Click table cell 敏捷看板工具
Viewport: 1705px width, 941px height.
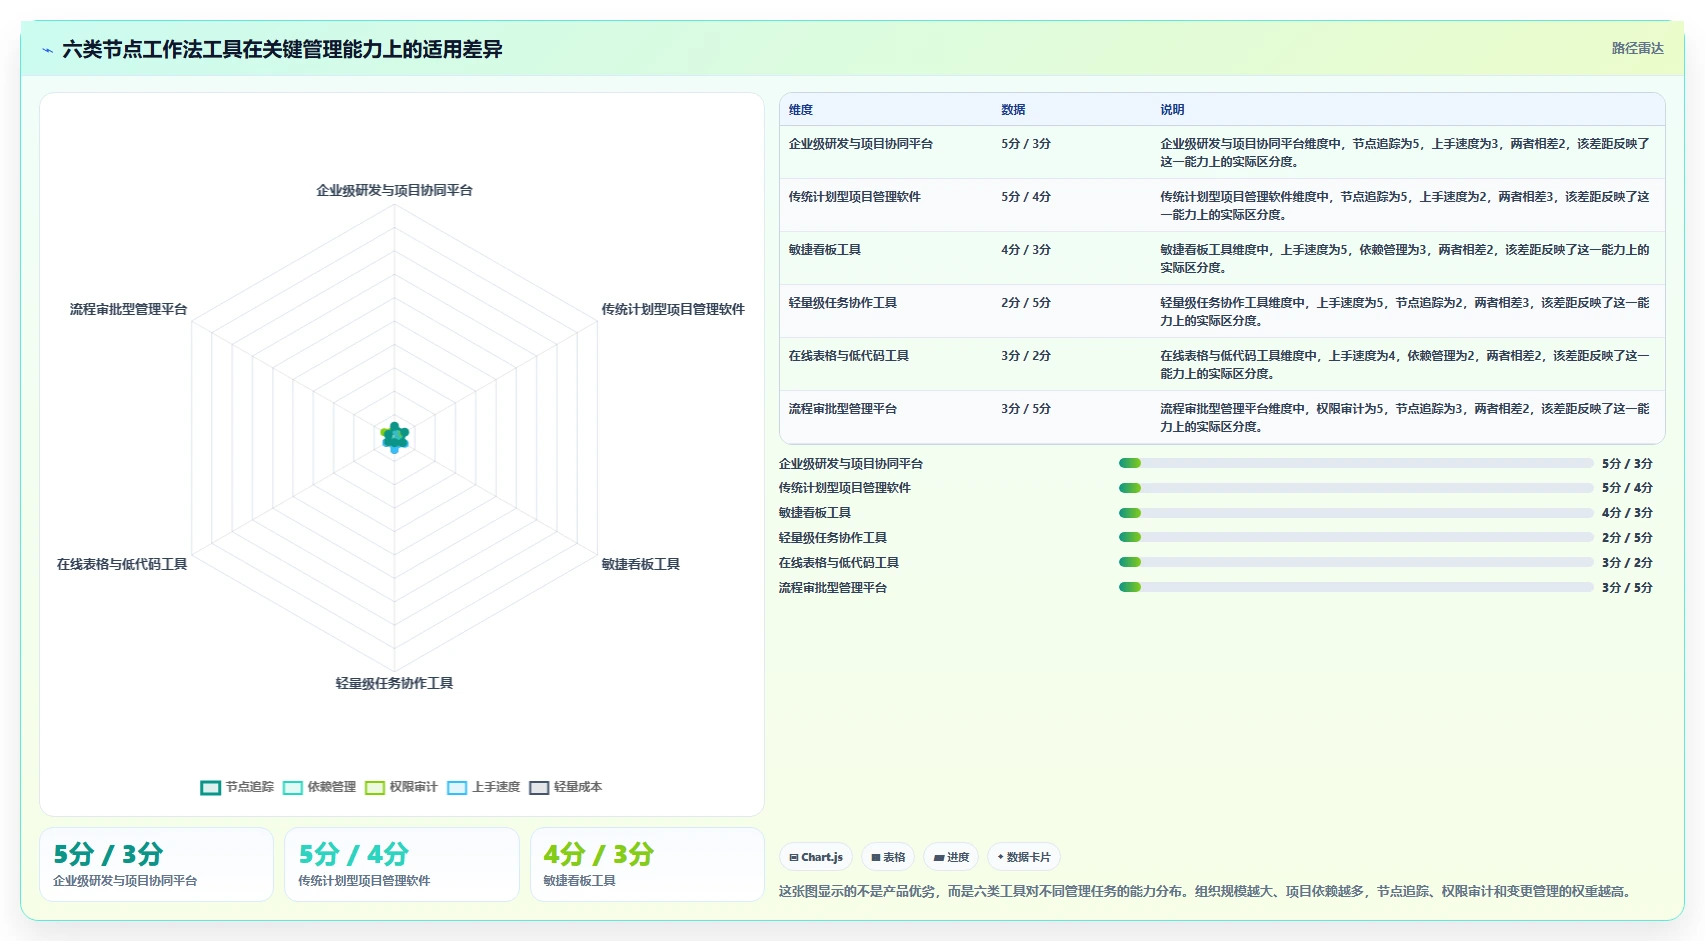825,250
